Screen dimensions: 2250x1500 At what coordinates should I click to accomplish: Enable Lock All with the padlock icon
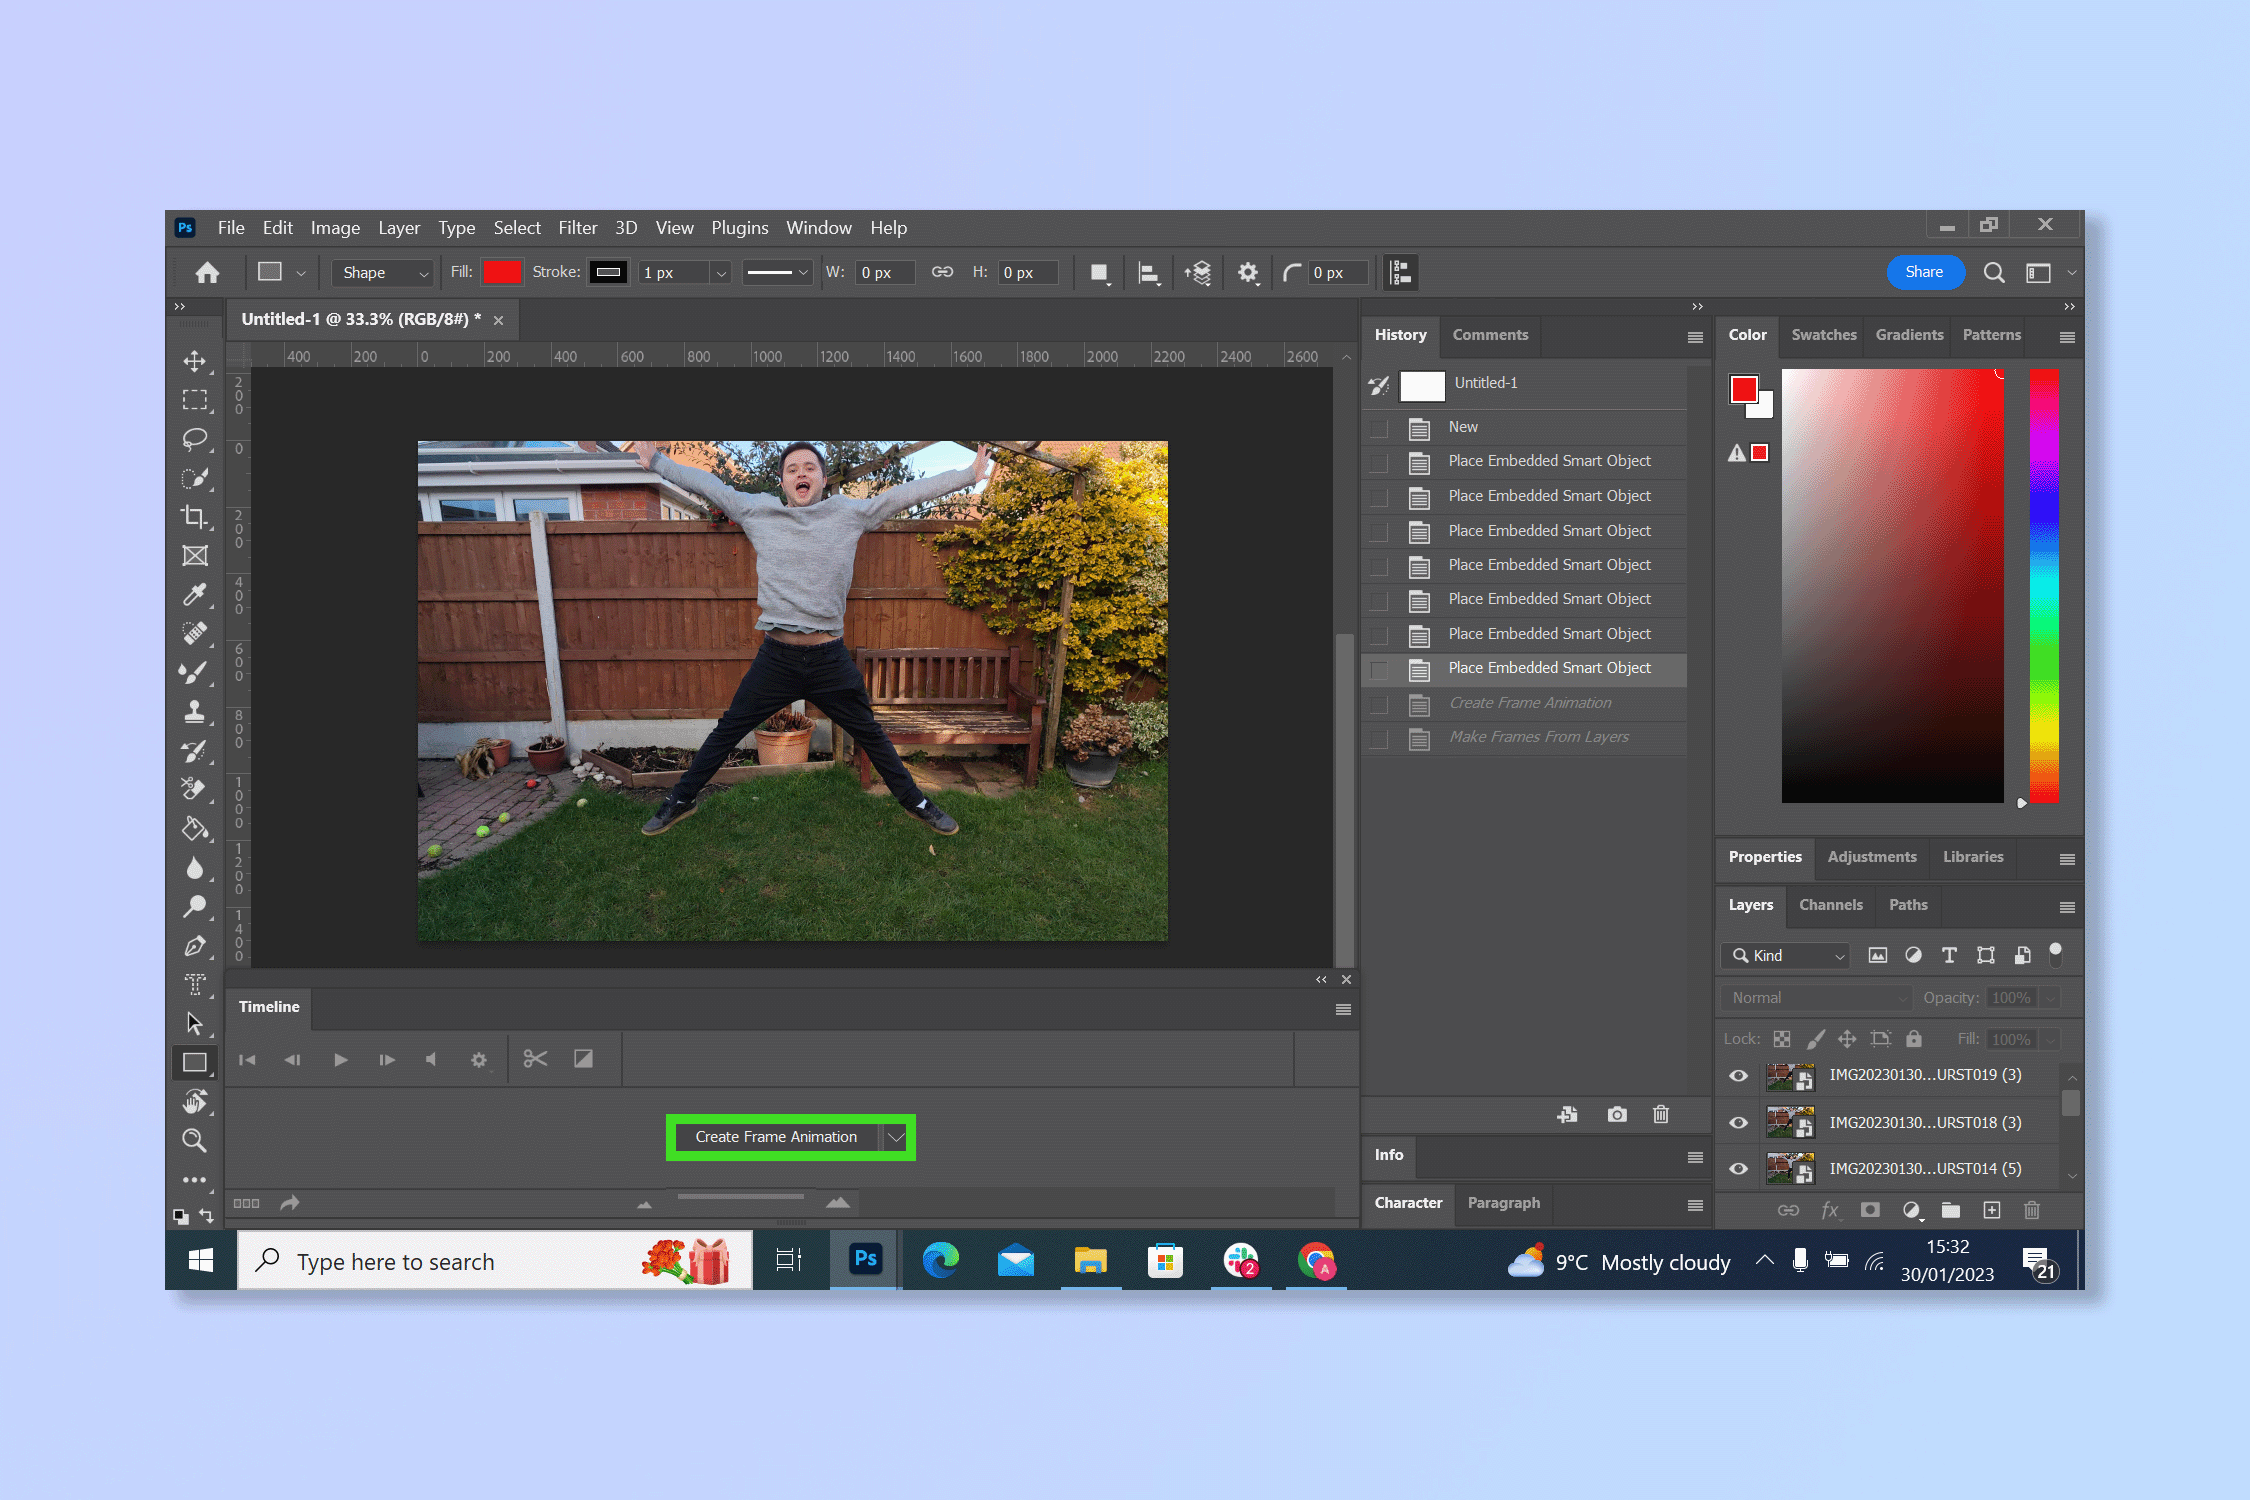[1914, 1039]
